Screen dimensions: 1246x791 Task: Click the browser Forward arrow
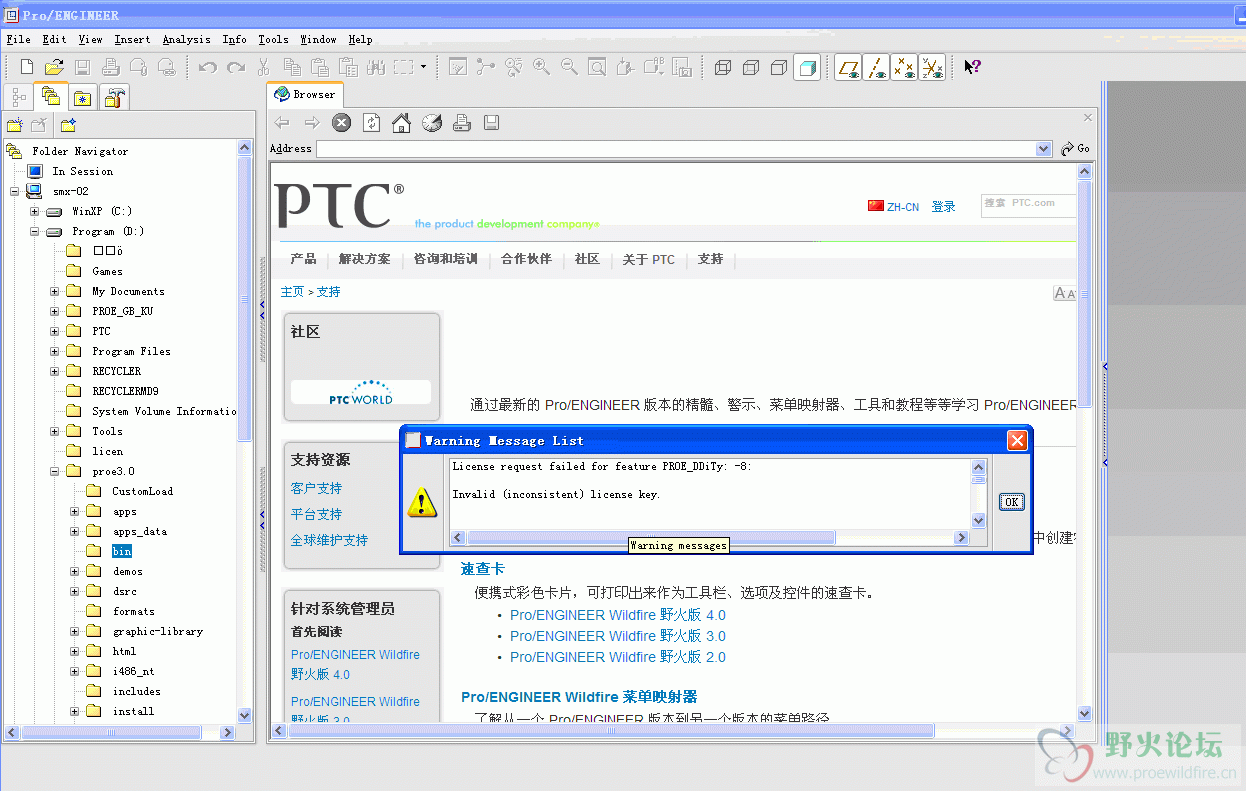312,123
